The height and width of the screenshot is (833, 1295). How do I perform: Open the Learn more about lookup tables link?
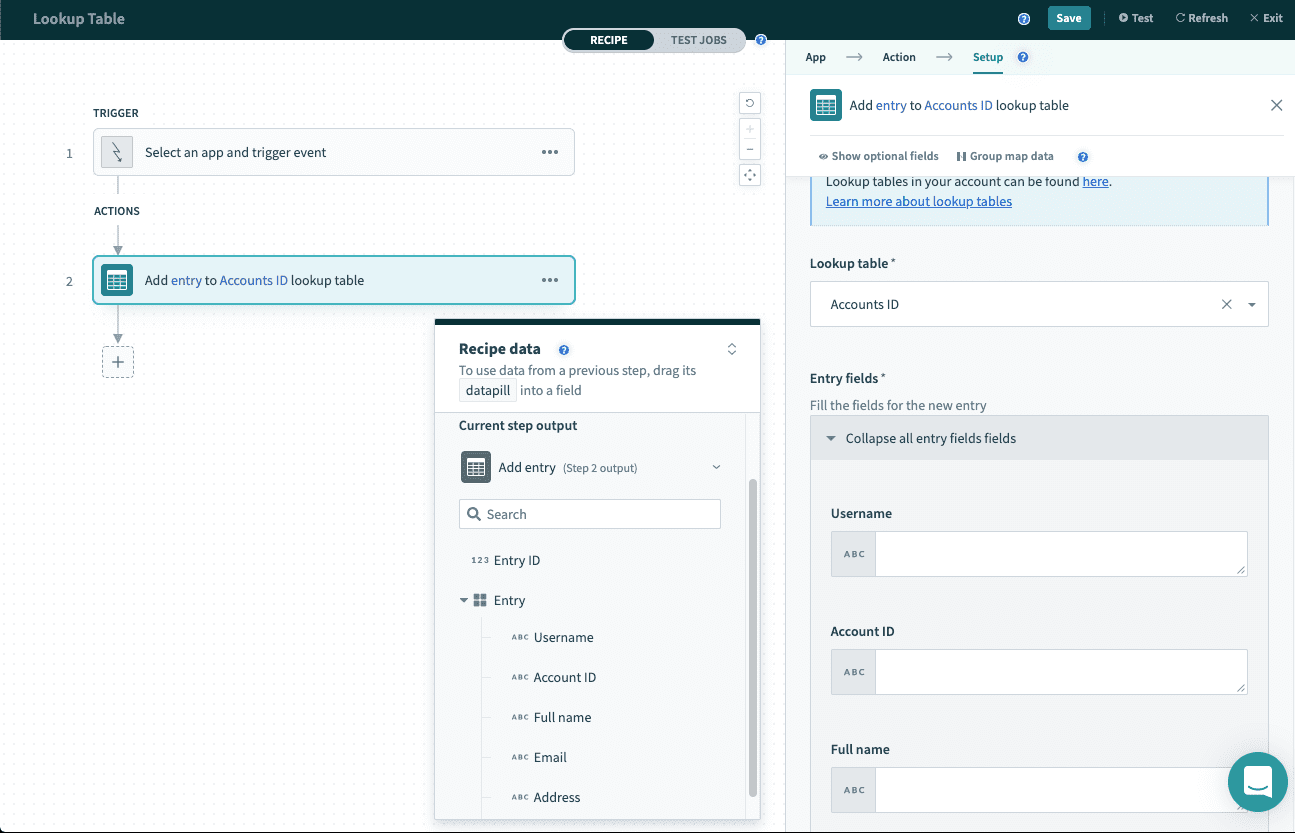pos(918,201)
